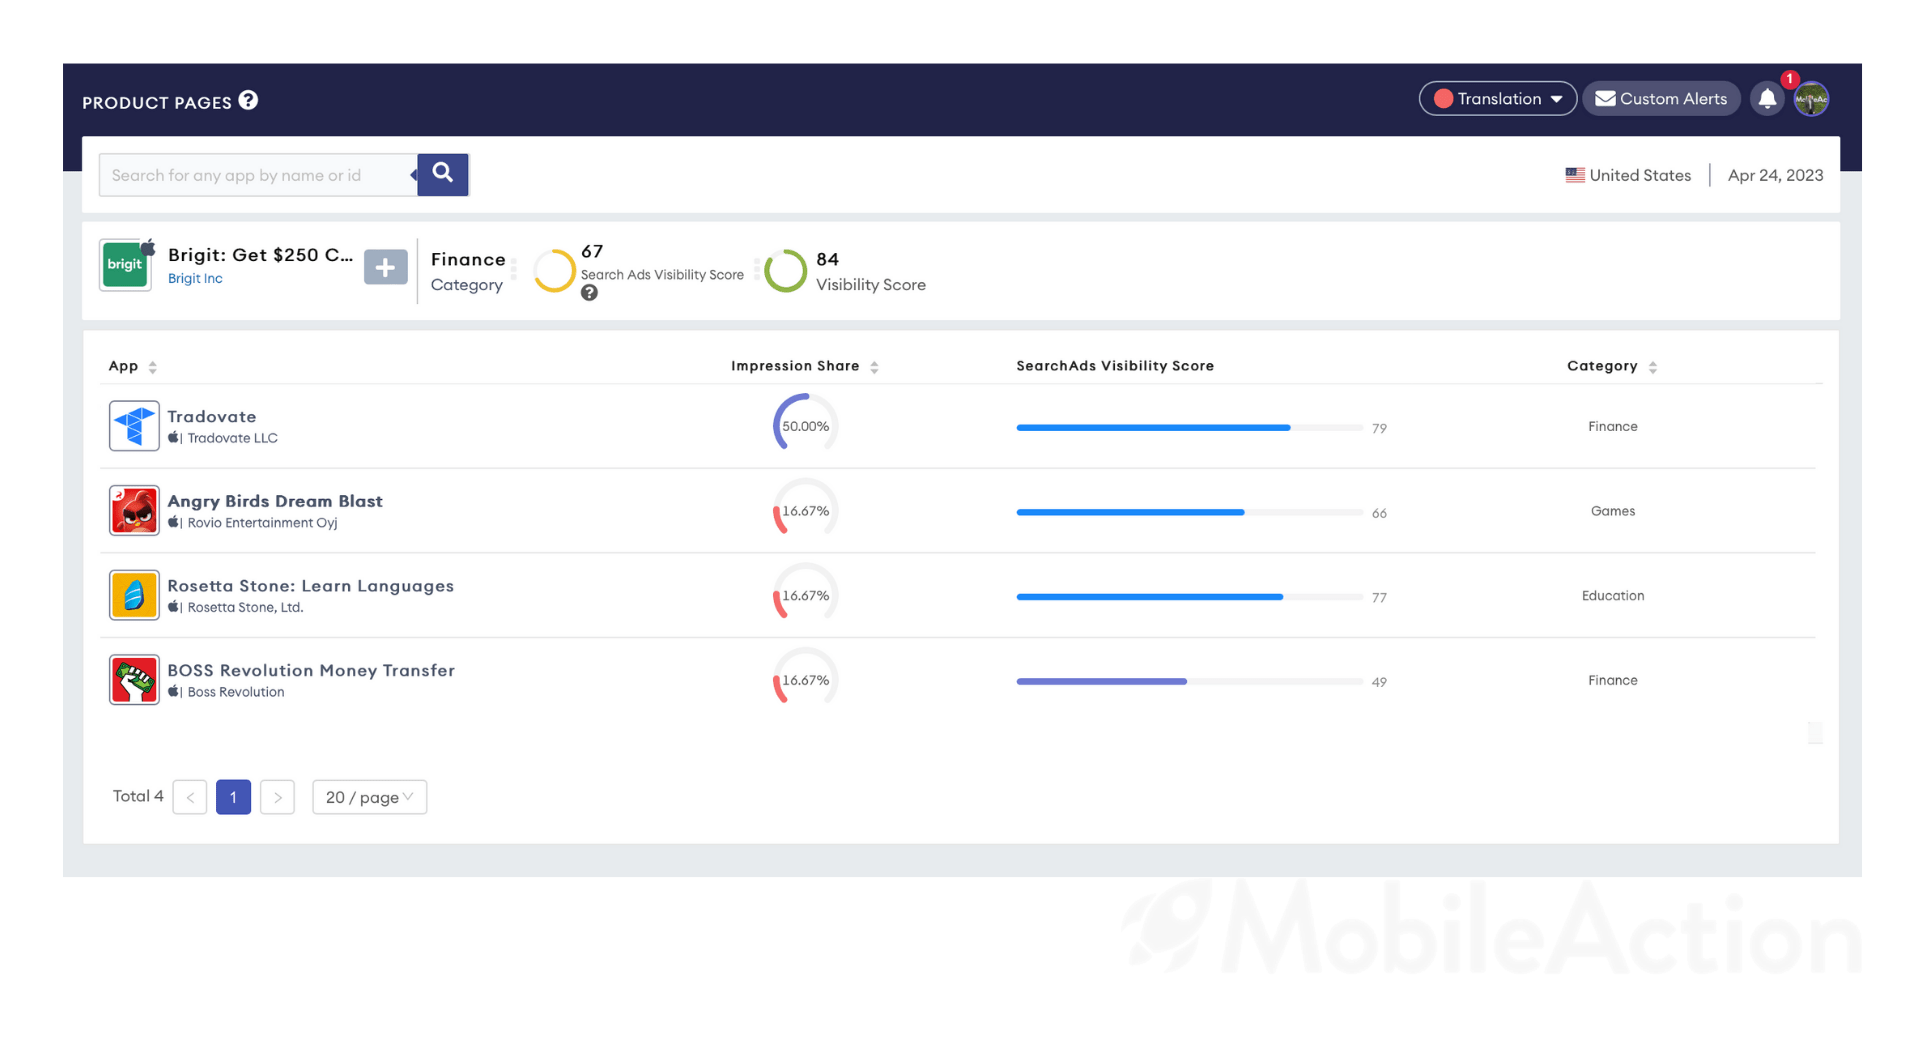Image resolution: width=1925 pixels, height=1039 pixels.
Task: Click Tradovate's visibility score bar
Action: pyautogui.click(x=1189, y=427)
